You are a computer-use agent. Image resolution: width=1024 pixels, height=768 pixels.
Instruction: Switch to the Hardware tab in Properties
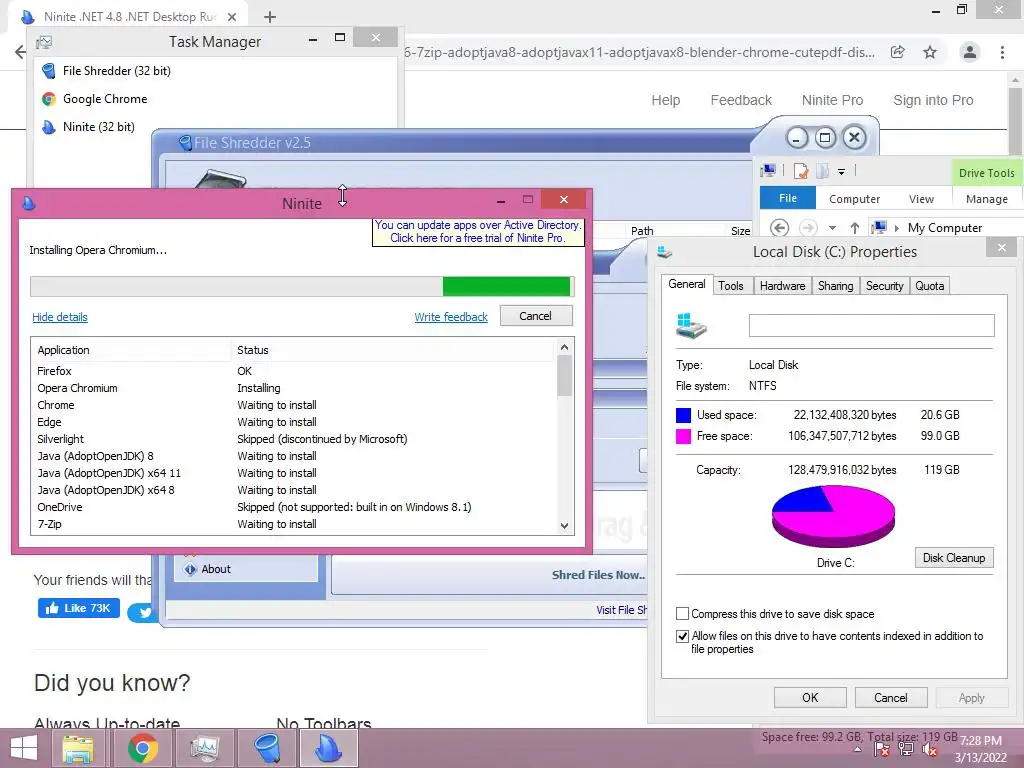782,286
